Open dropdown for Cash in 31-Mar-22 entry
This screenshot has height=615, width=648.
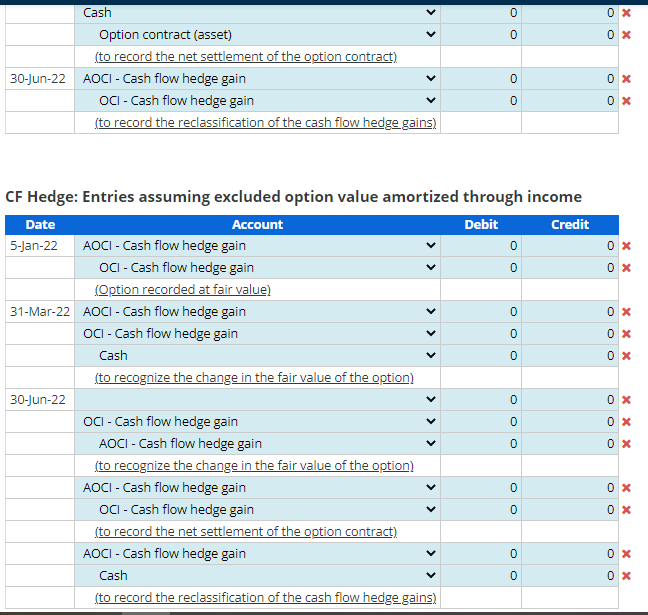[257, 356]
